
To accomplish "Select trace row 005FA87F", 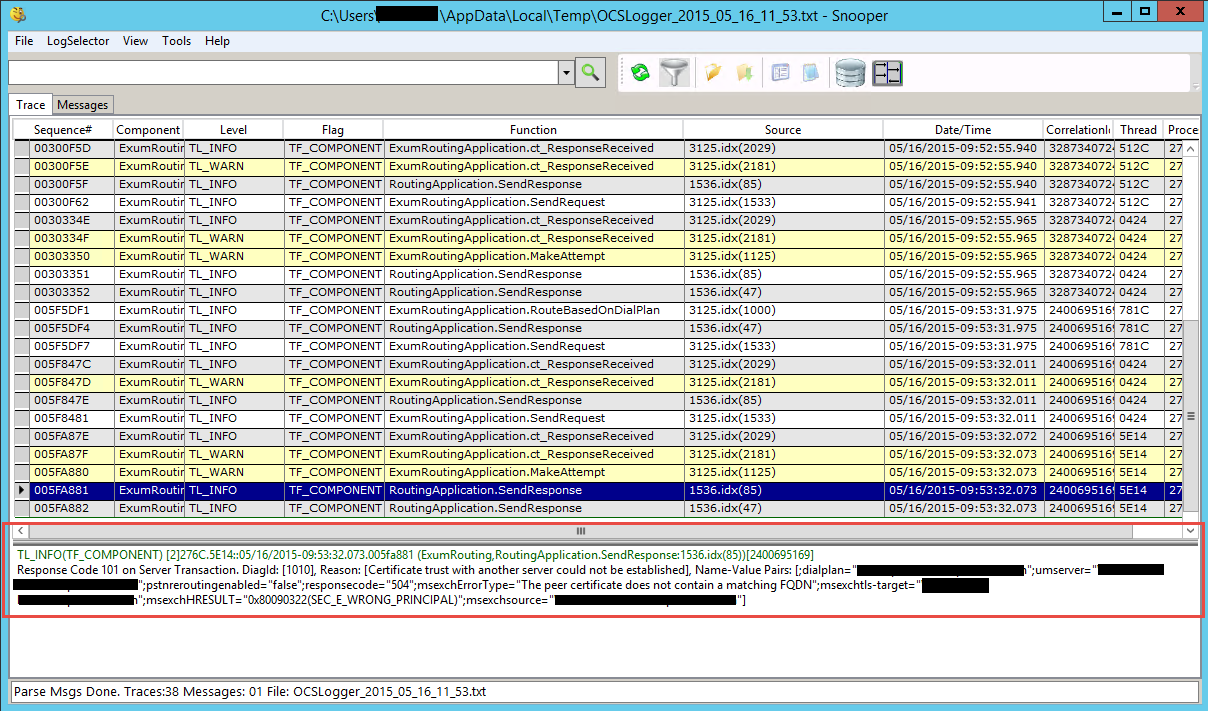I will 598,454.
